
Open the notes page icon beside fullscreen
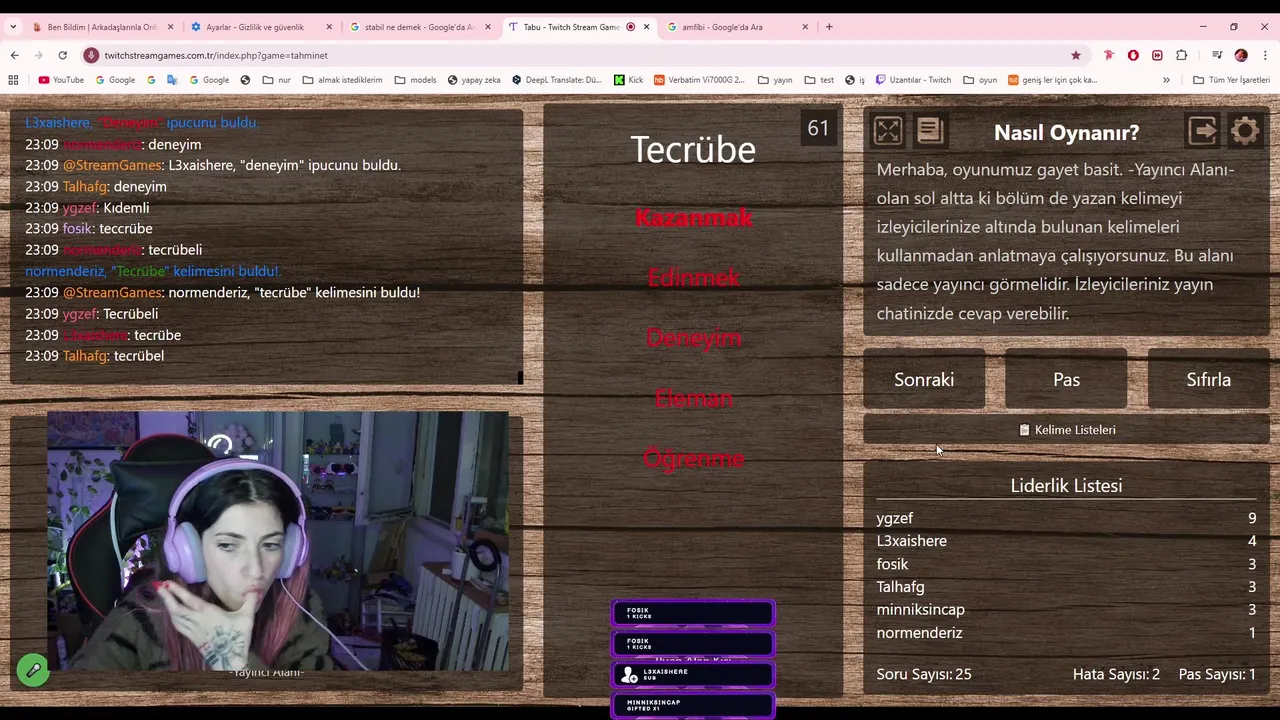pyautogui.click(x=929, y=131)
